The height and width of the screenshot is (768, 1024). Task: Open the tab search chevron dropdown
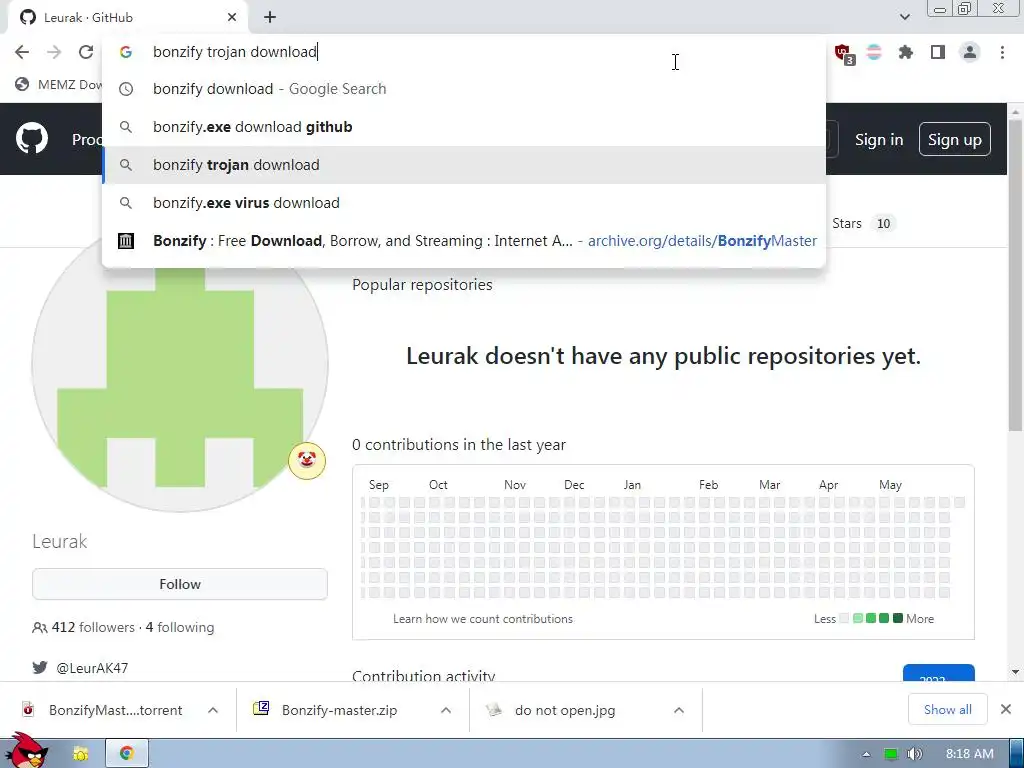coord(904,17)
